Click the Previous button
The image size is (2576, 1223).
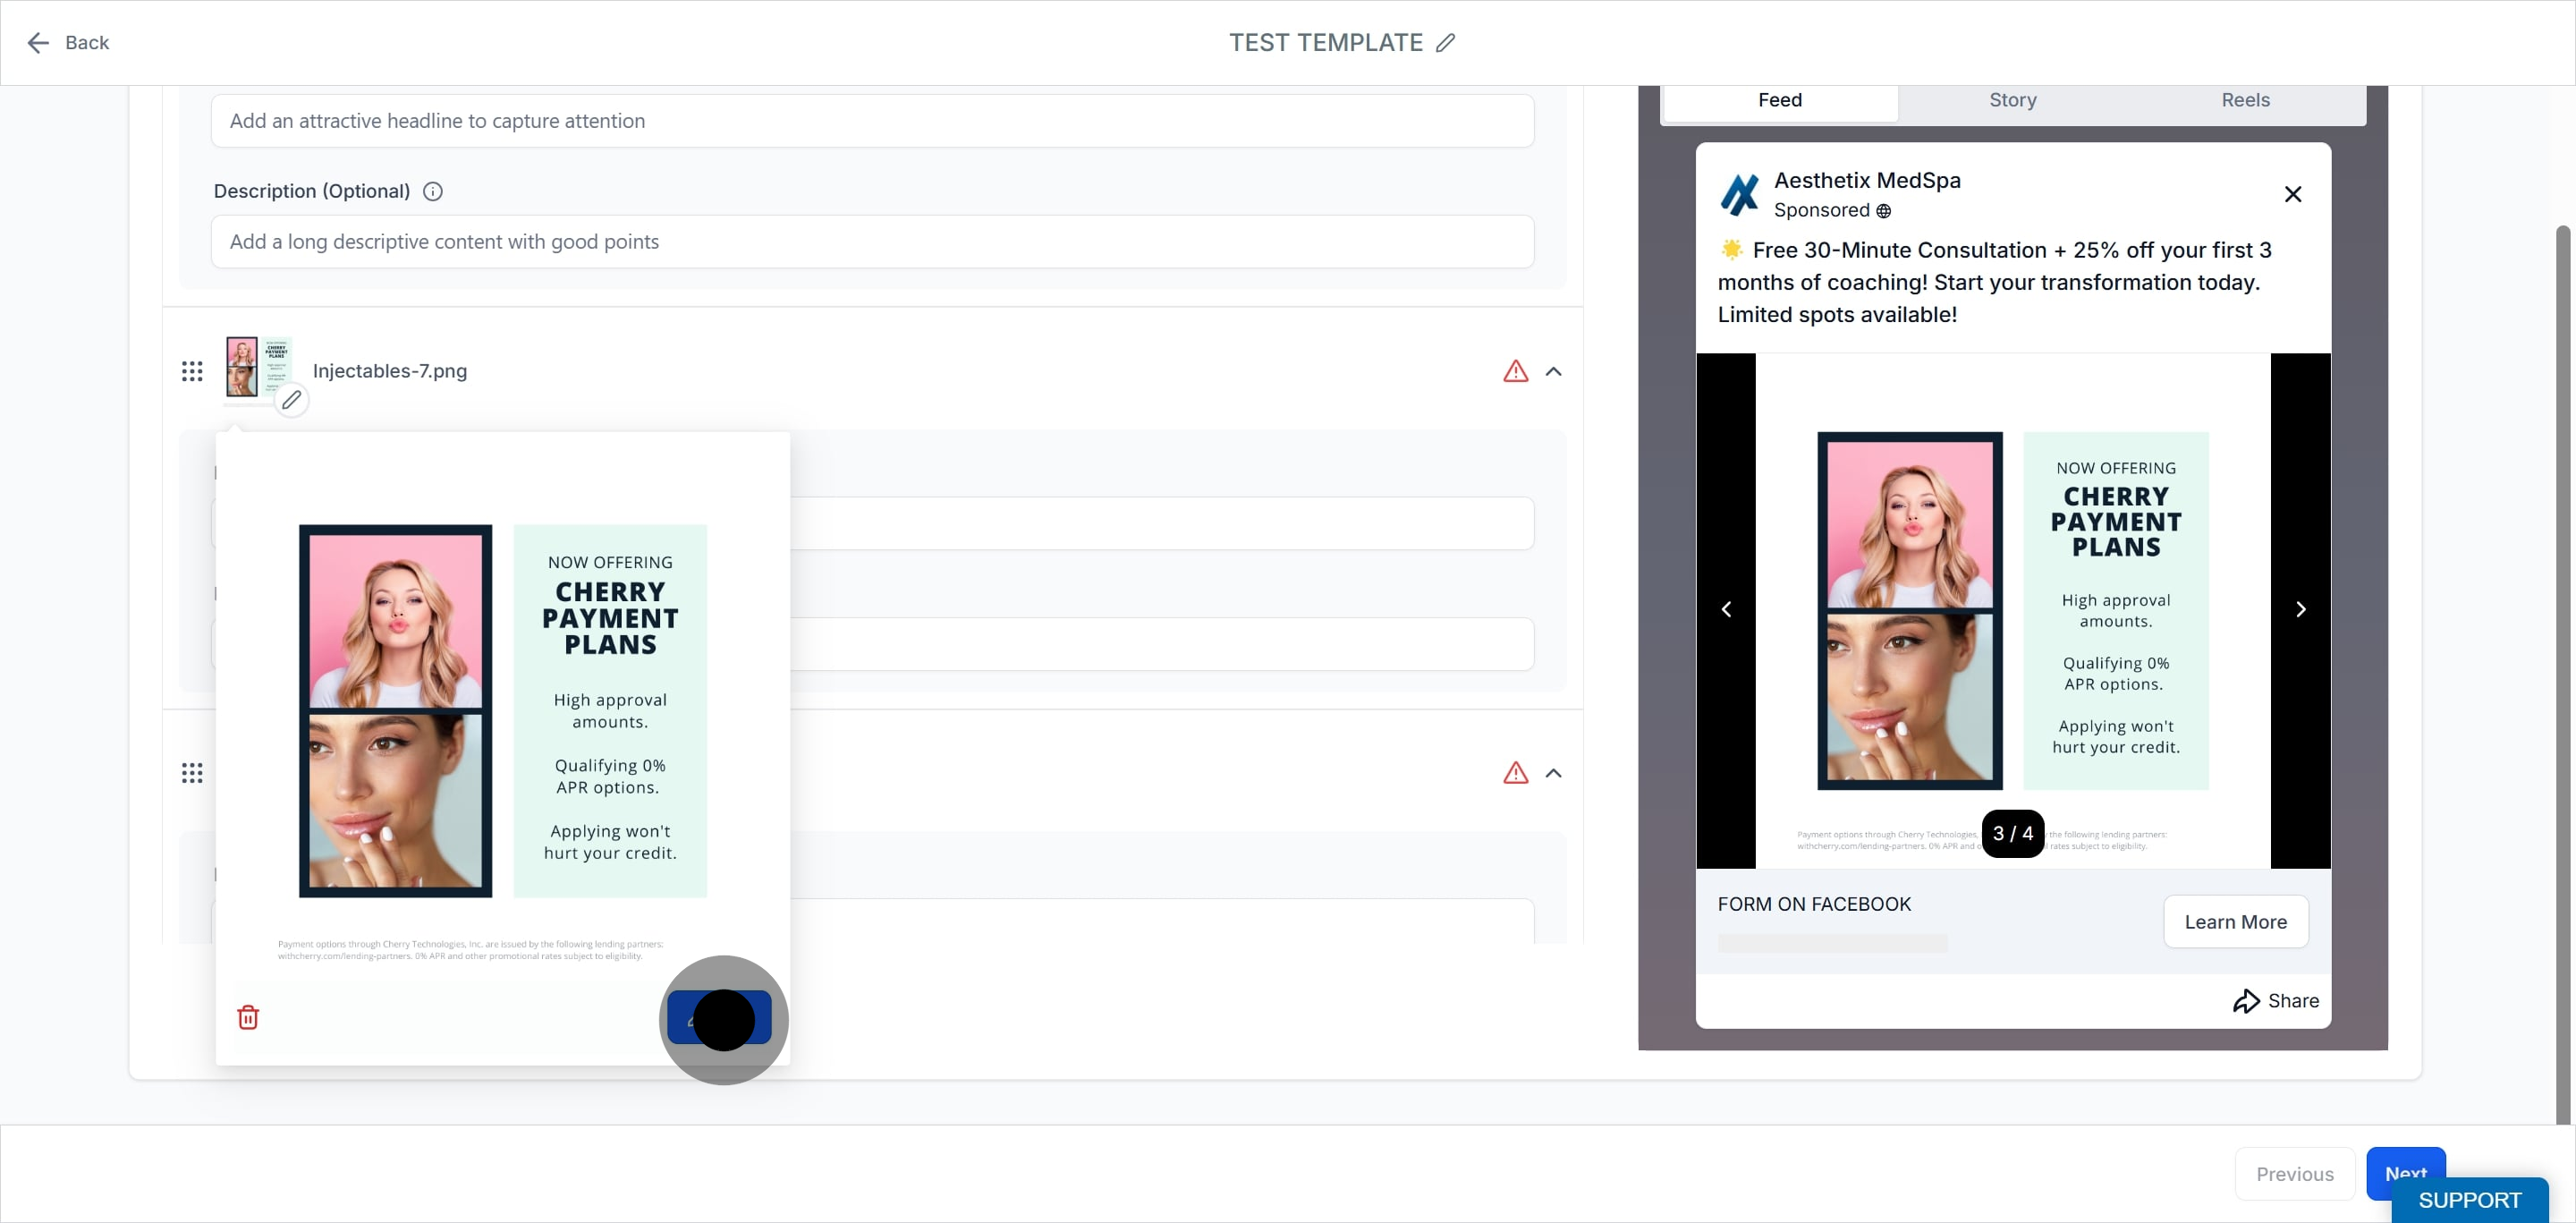[2295, 1174]
